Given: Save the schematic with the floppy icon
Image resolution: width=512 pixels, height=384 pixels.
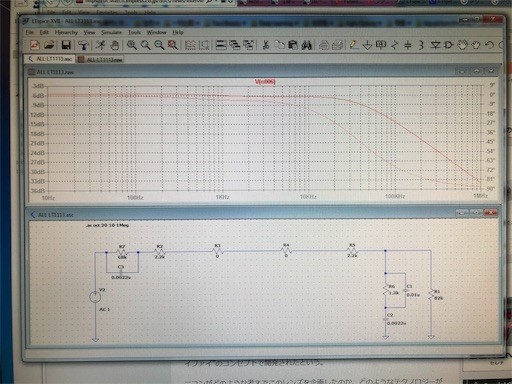Looking at the screenshot, I should coord(66,45).
